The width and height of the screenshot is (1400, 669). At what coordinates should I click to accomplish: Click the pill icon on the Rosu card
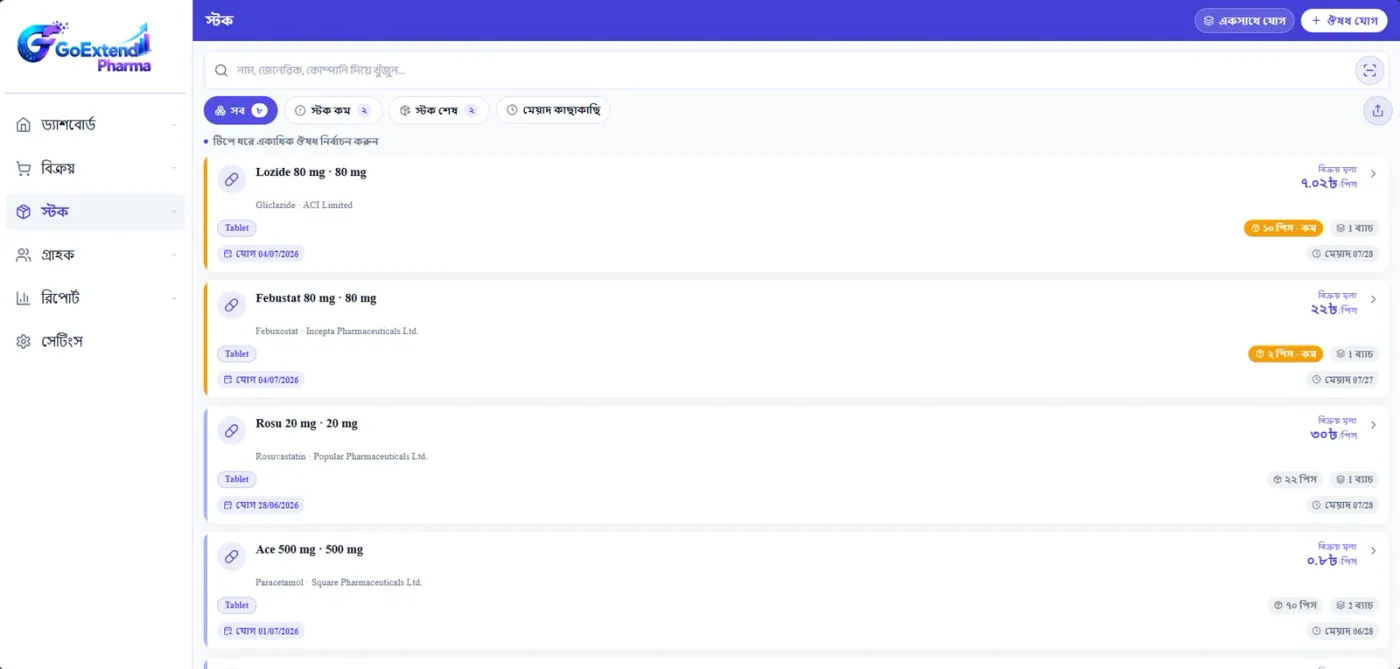point(231,431)
